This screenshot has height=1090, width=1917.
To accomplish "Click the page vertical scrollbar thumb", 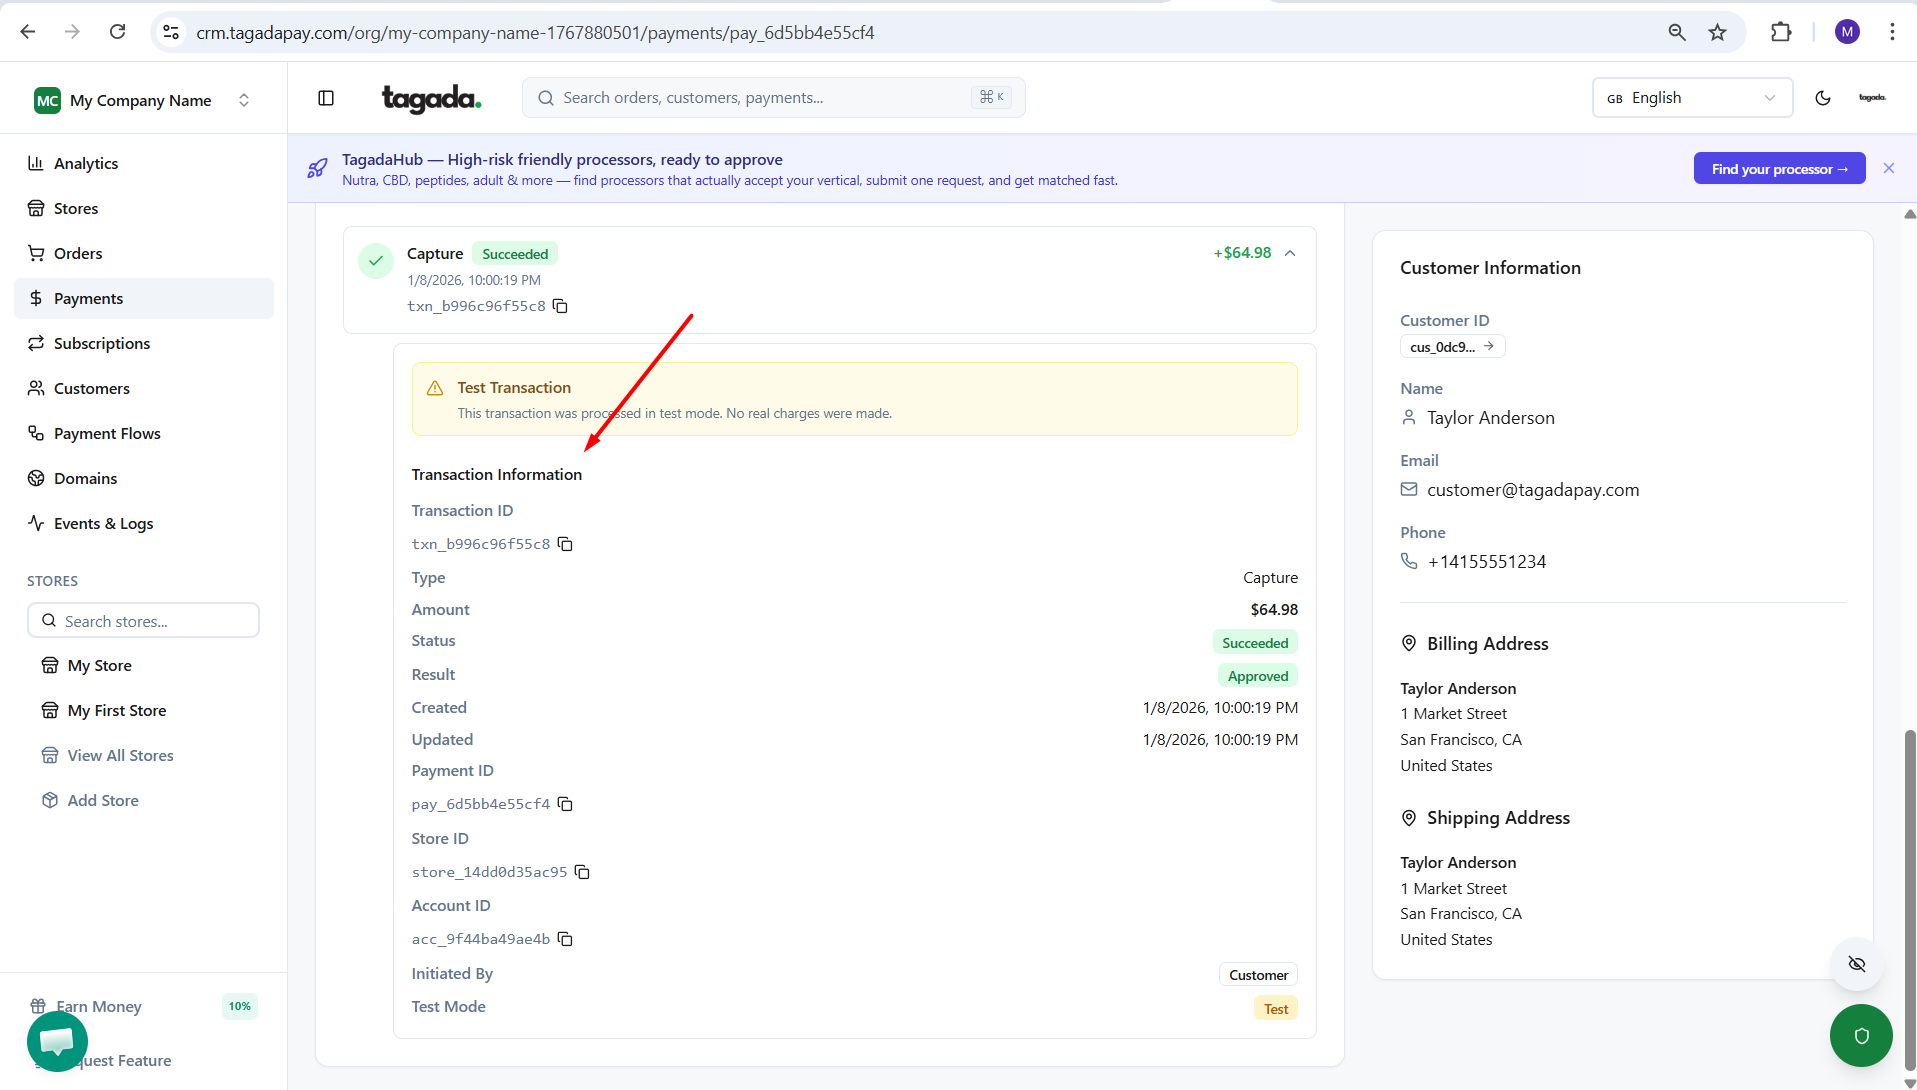I will (1909, 900).
